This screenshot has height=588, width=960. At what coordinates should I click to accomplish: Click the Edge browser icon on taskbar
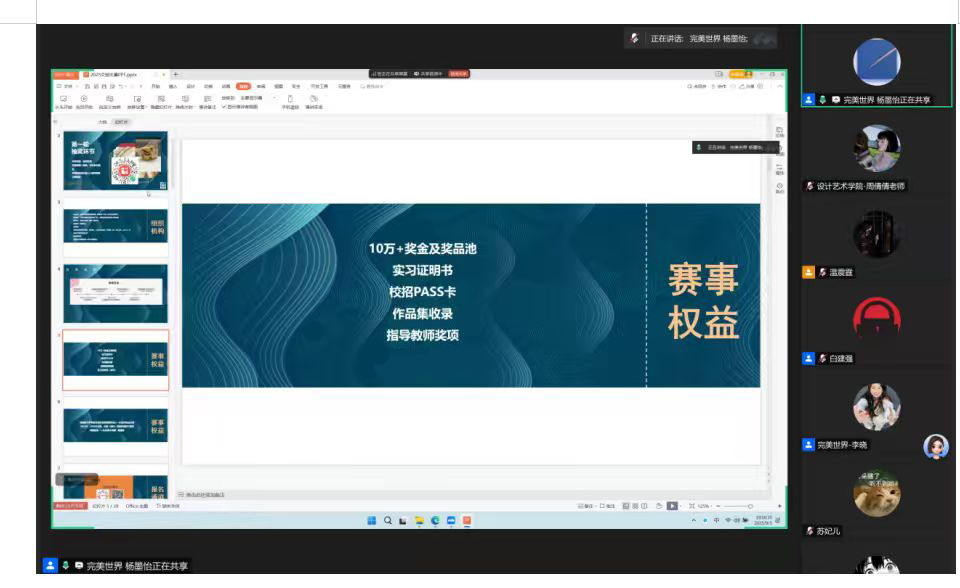click(435, 520)
